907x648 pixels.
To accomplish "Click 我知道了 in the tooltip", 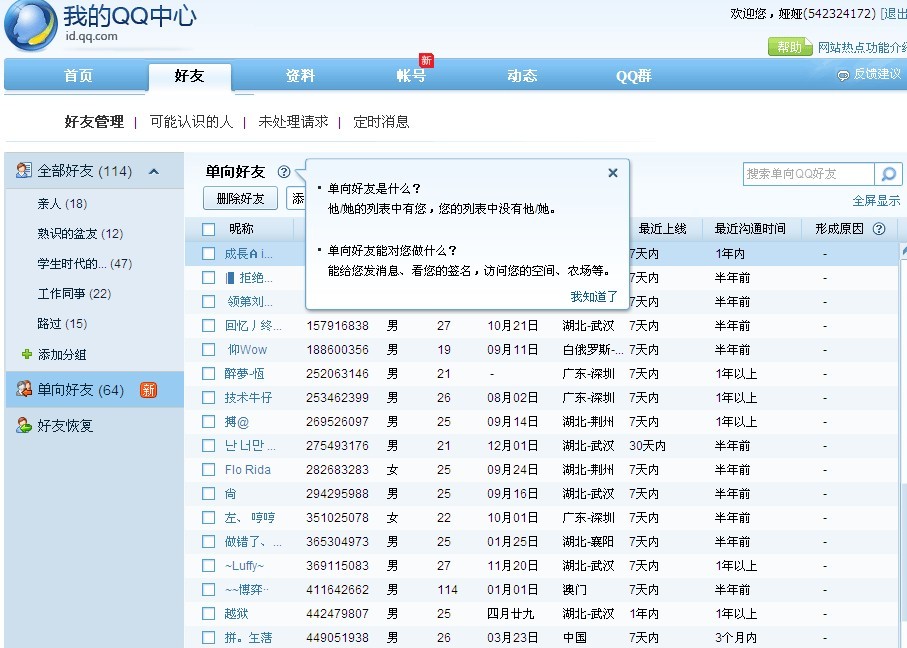I will tap(593, 297).
